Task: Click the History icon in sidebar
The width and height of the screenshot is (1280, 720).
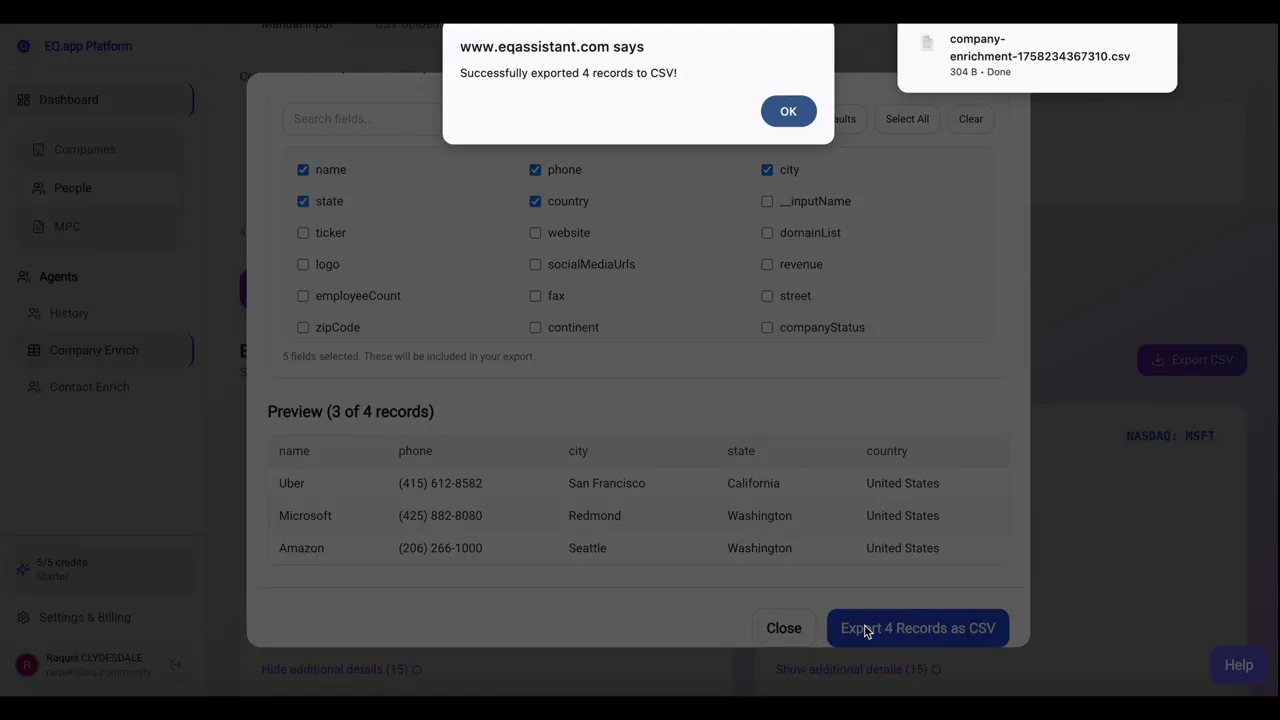Action: (x=35, y=314)
